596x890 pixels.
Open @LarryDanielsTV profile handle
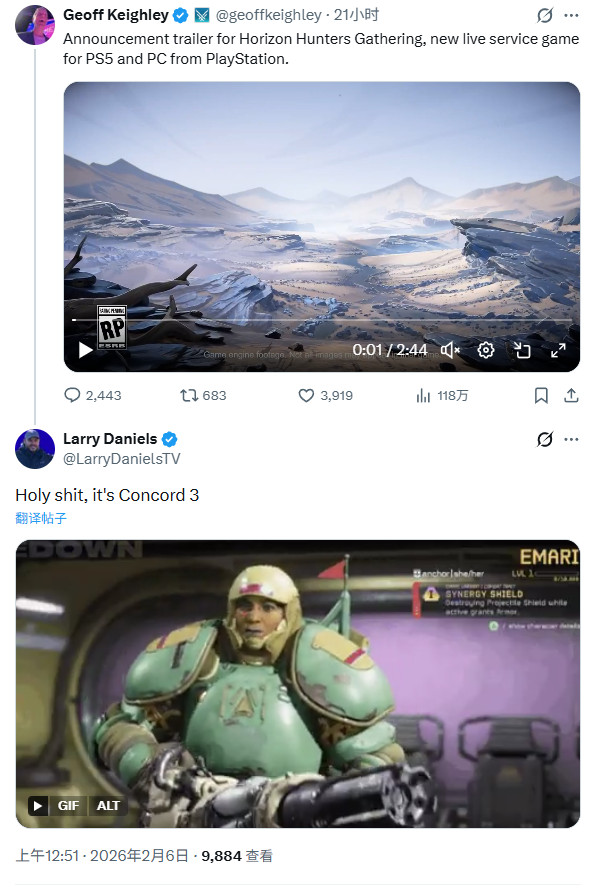[121, 458]
